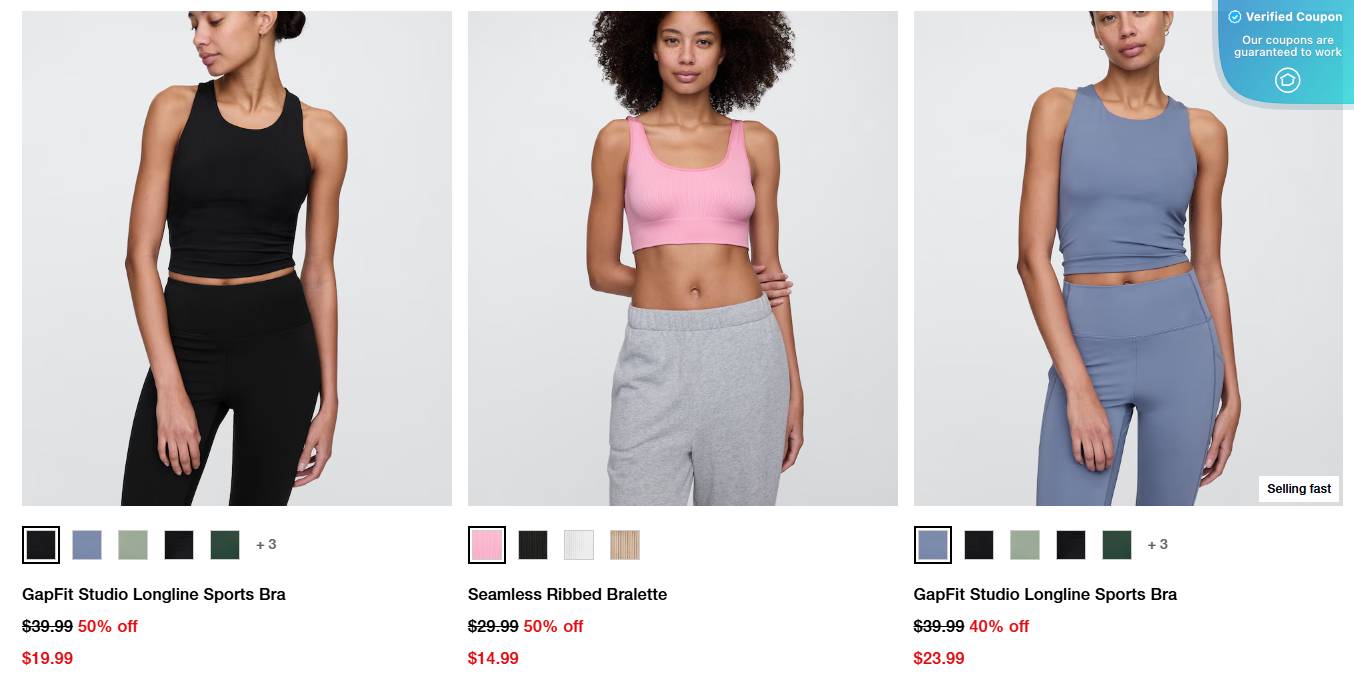Choose sage green swatch on third product
This screenshot has width=1354, height=695.
[1025, 545]
